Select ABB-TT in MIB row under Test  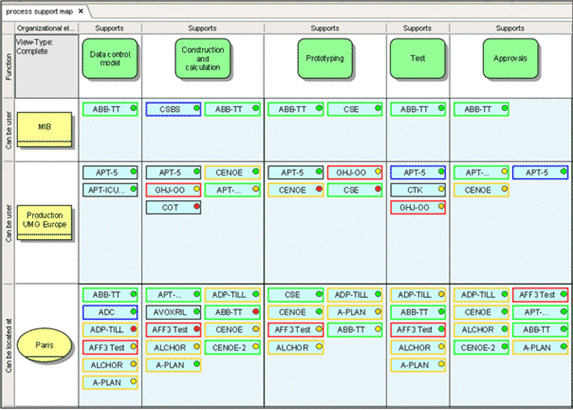click(418, 109)
